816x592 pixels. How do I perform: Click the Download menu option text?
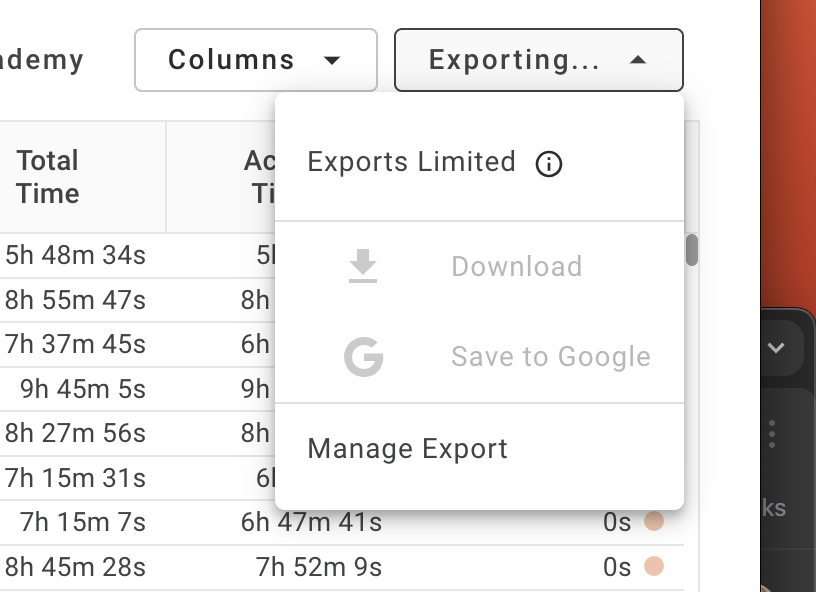(517, 266)
